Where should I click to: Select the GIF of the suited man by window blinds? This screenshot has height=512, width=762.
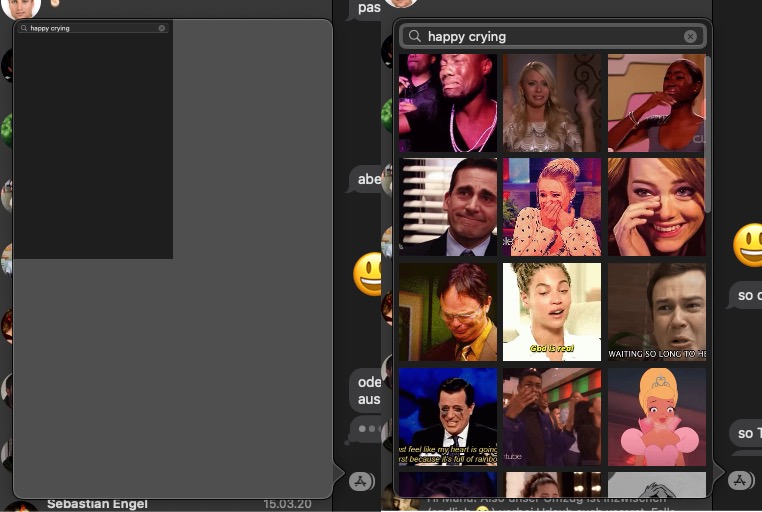coord(448,207)
